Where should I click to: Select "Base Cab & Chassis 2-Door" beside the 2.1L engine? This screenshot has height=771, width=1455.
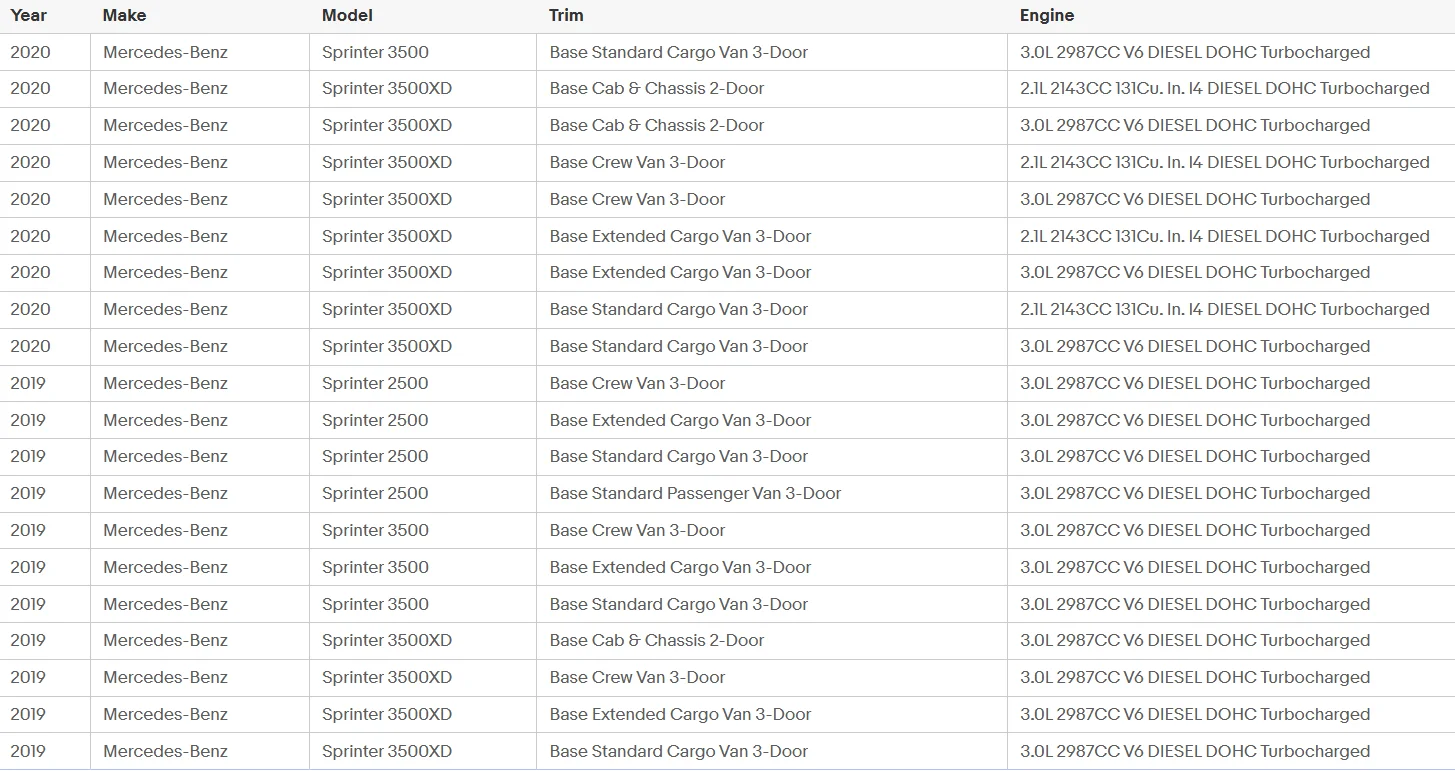point(656,88)
